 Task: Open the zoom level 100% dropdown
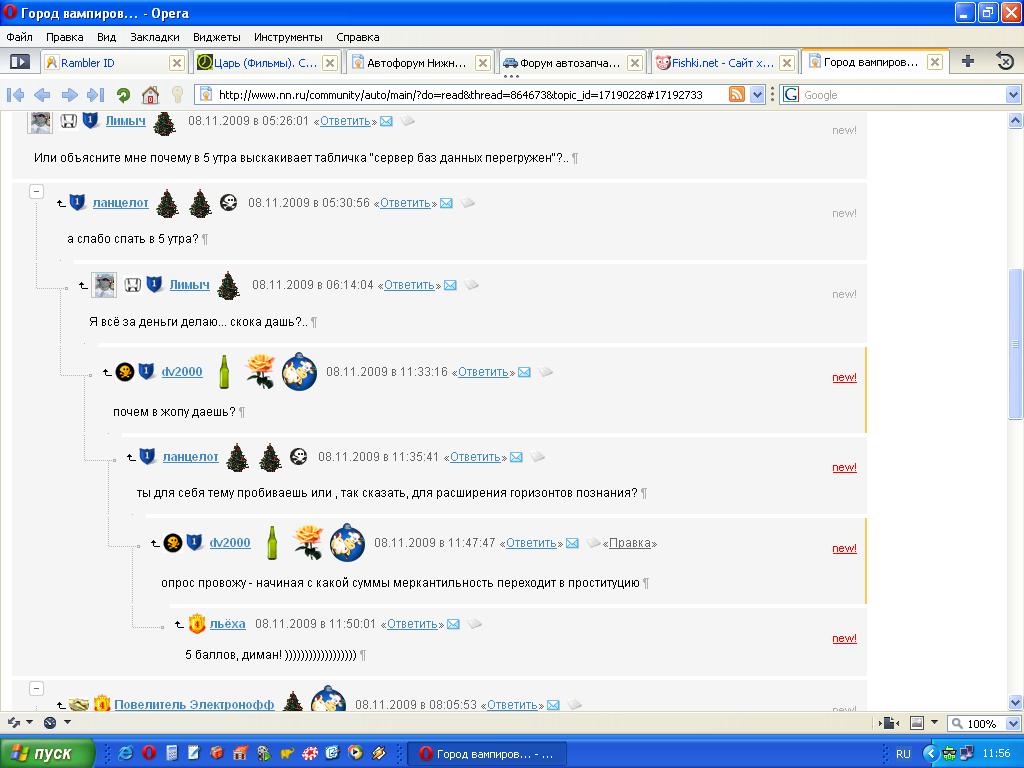click(983, 723)
